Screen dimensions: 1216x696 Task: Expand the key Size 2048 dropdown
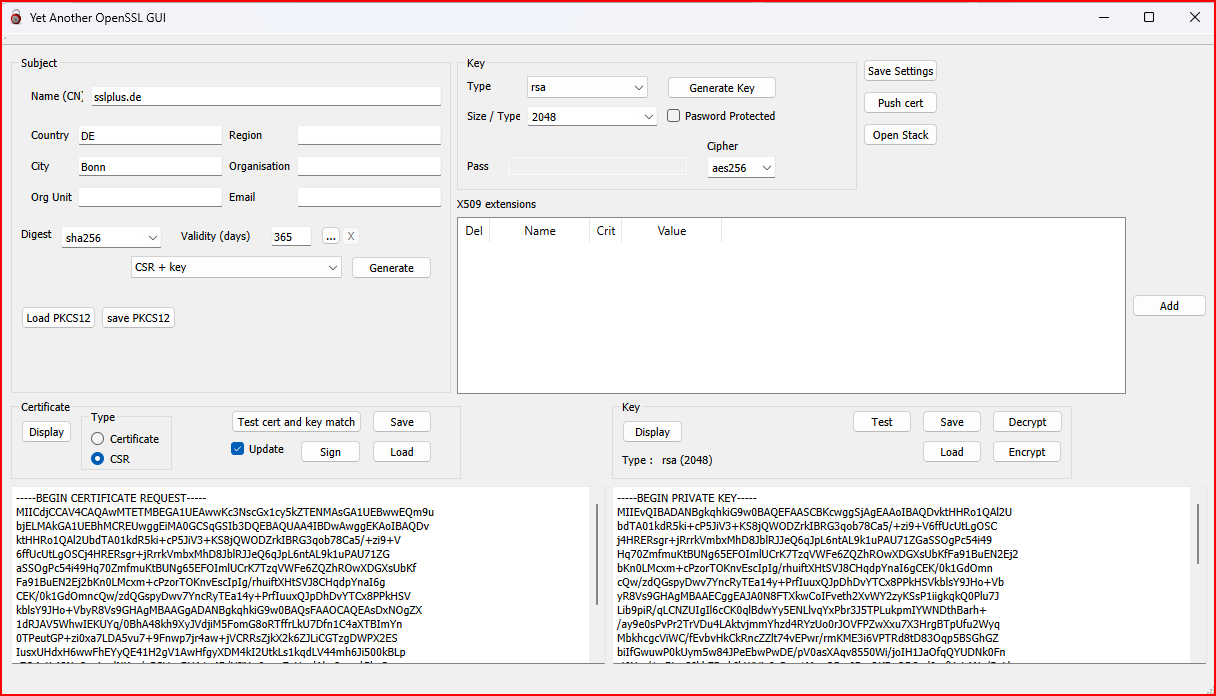coord(592,117)
